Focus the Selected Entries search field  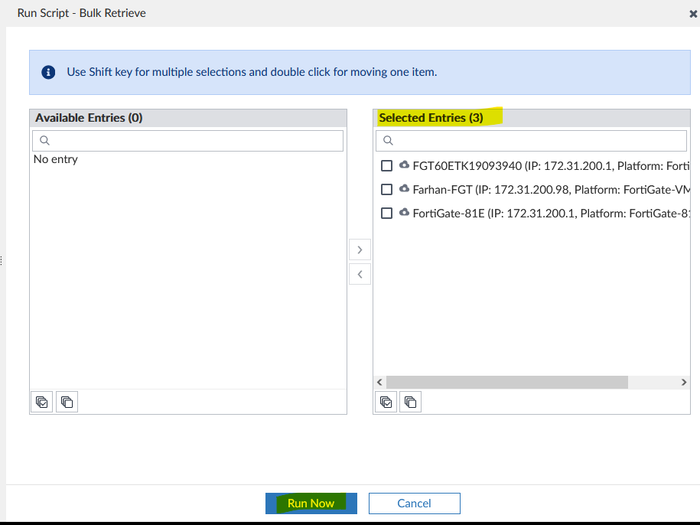[531, 141]
